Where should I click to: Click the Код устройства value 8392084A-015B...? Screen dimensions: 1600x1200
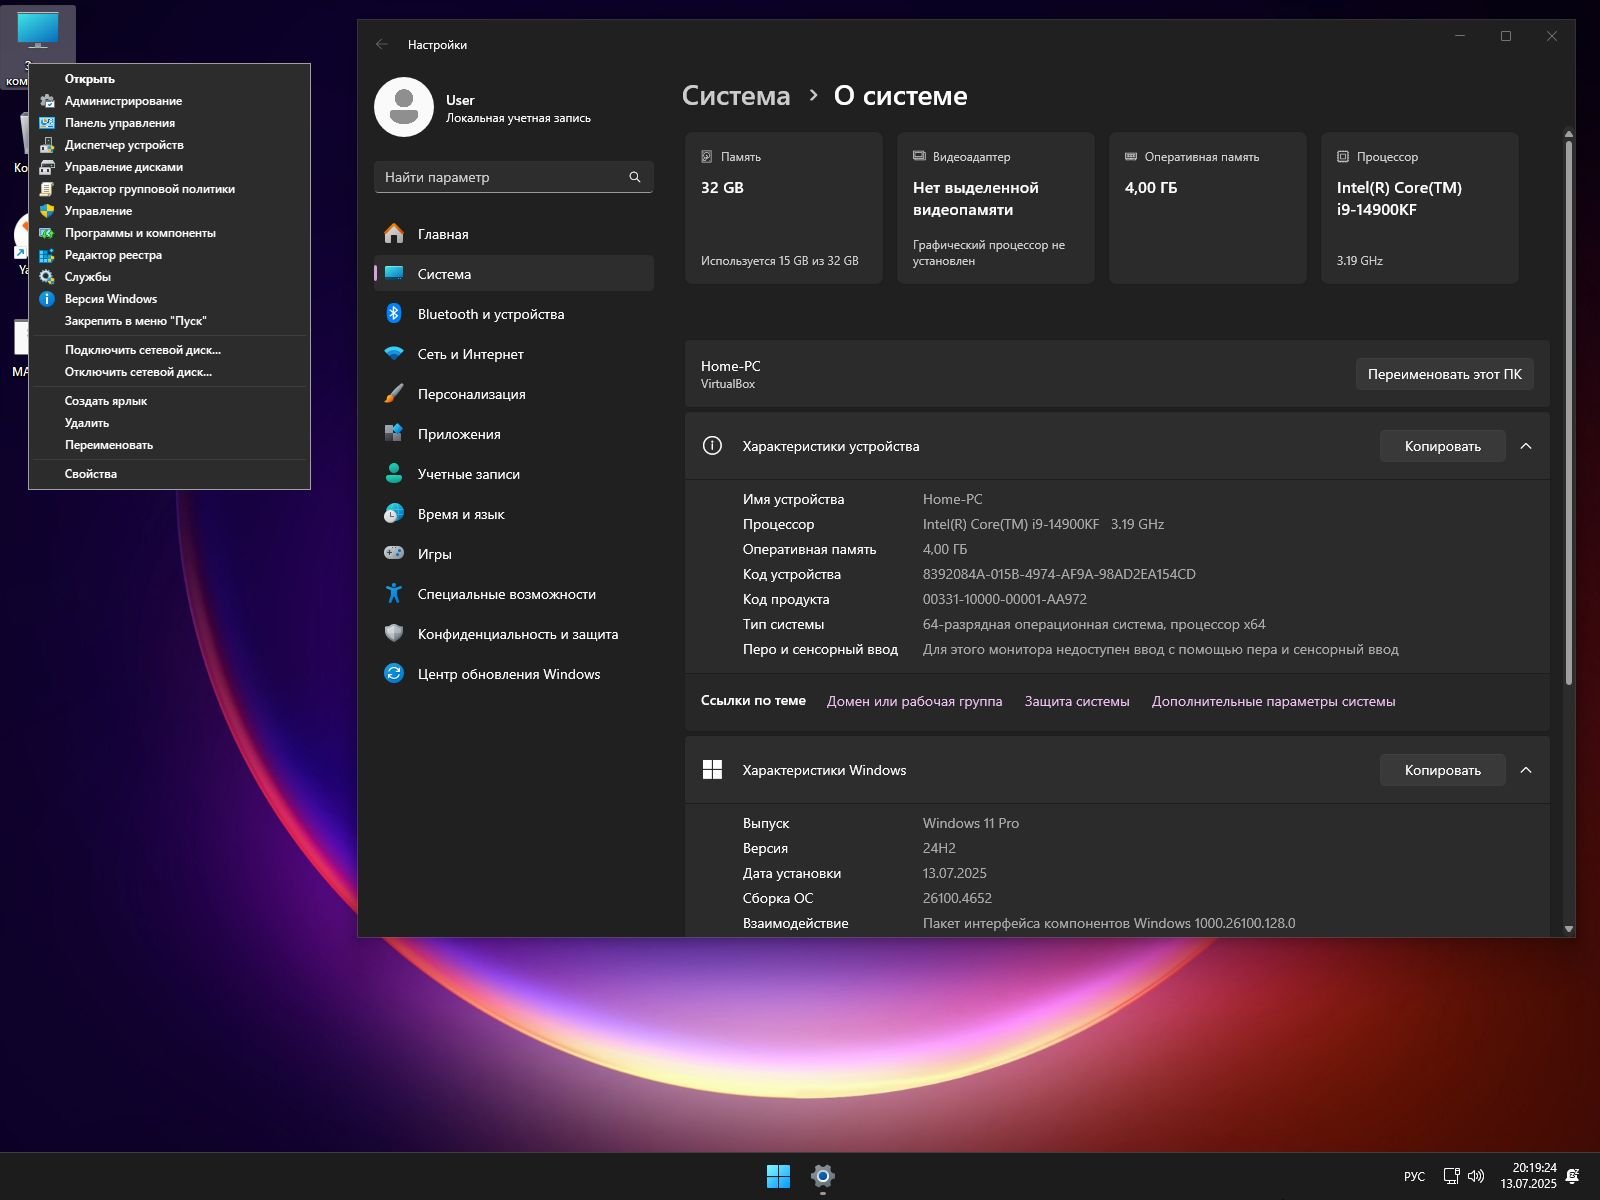[x=1059, y=574]
